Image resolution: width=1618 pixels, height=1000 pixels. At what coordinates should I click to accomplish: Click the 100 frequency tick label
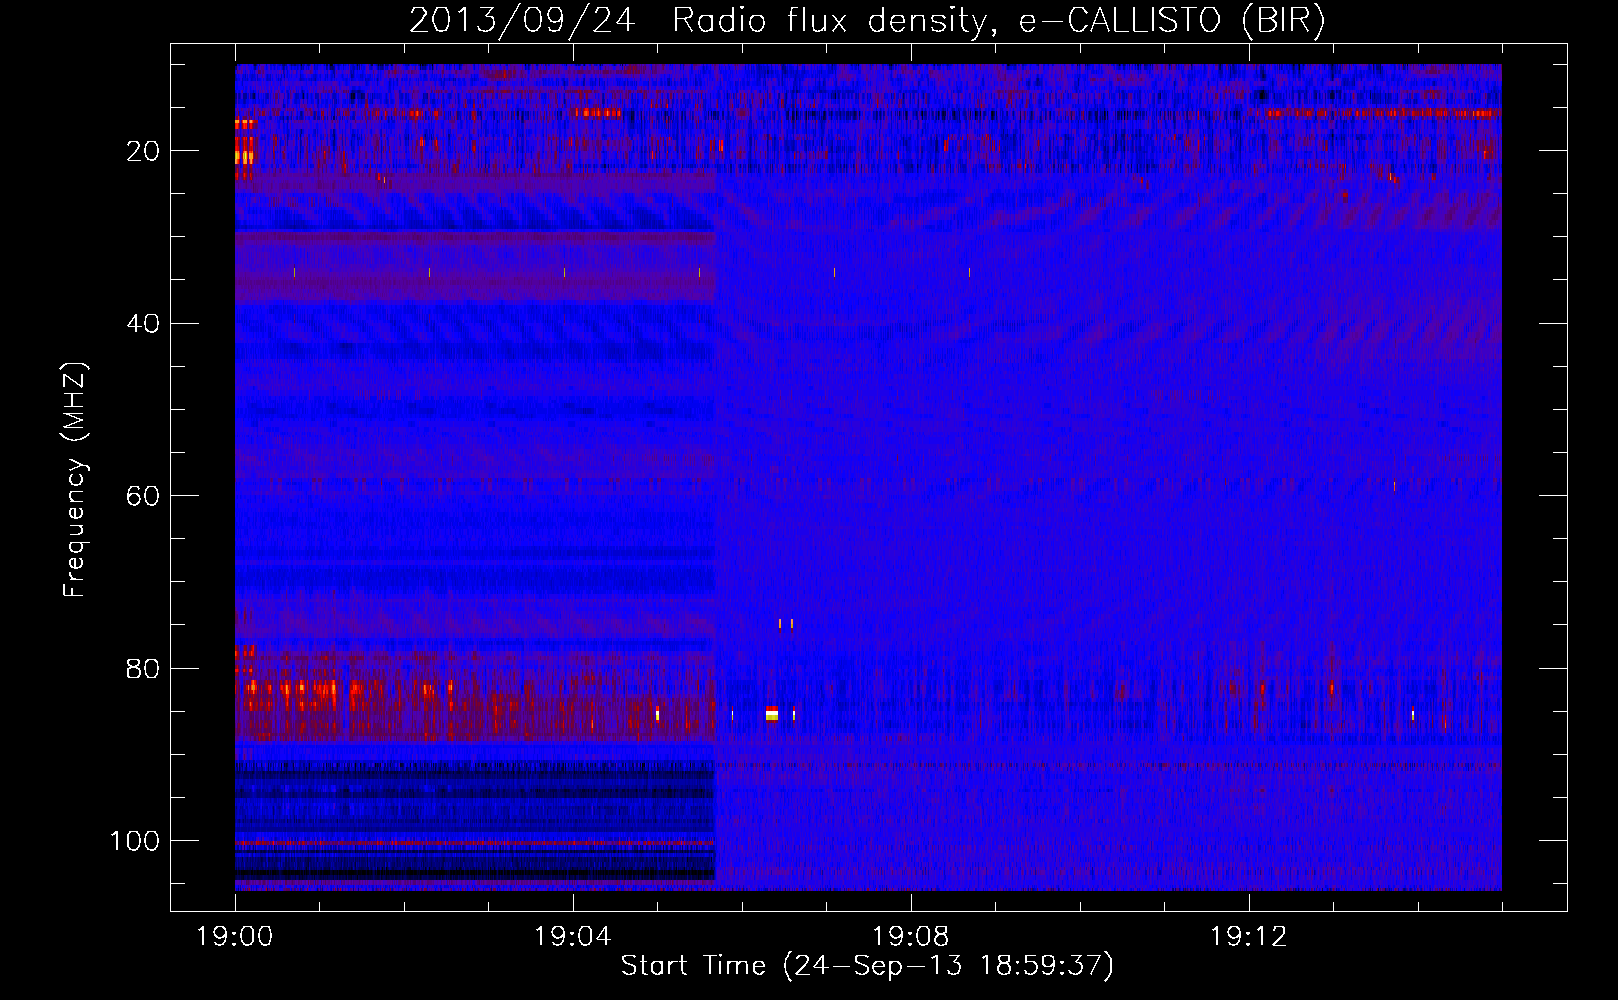[x=135, y=840]
